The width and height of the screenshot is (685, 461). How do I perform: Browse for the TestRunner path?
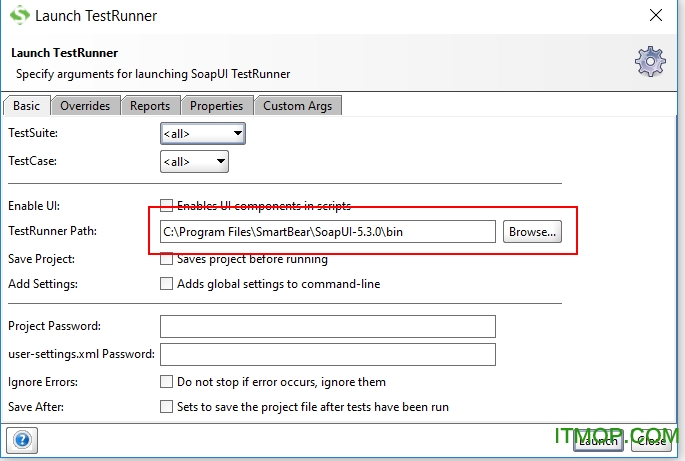coord(532,232)
